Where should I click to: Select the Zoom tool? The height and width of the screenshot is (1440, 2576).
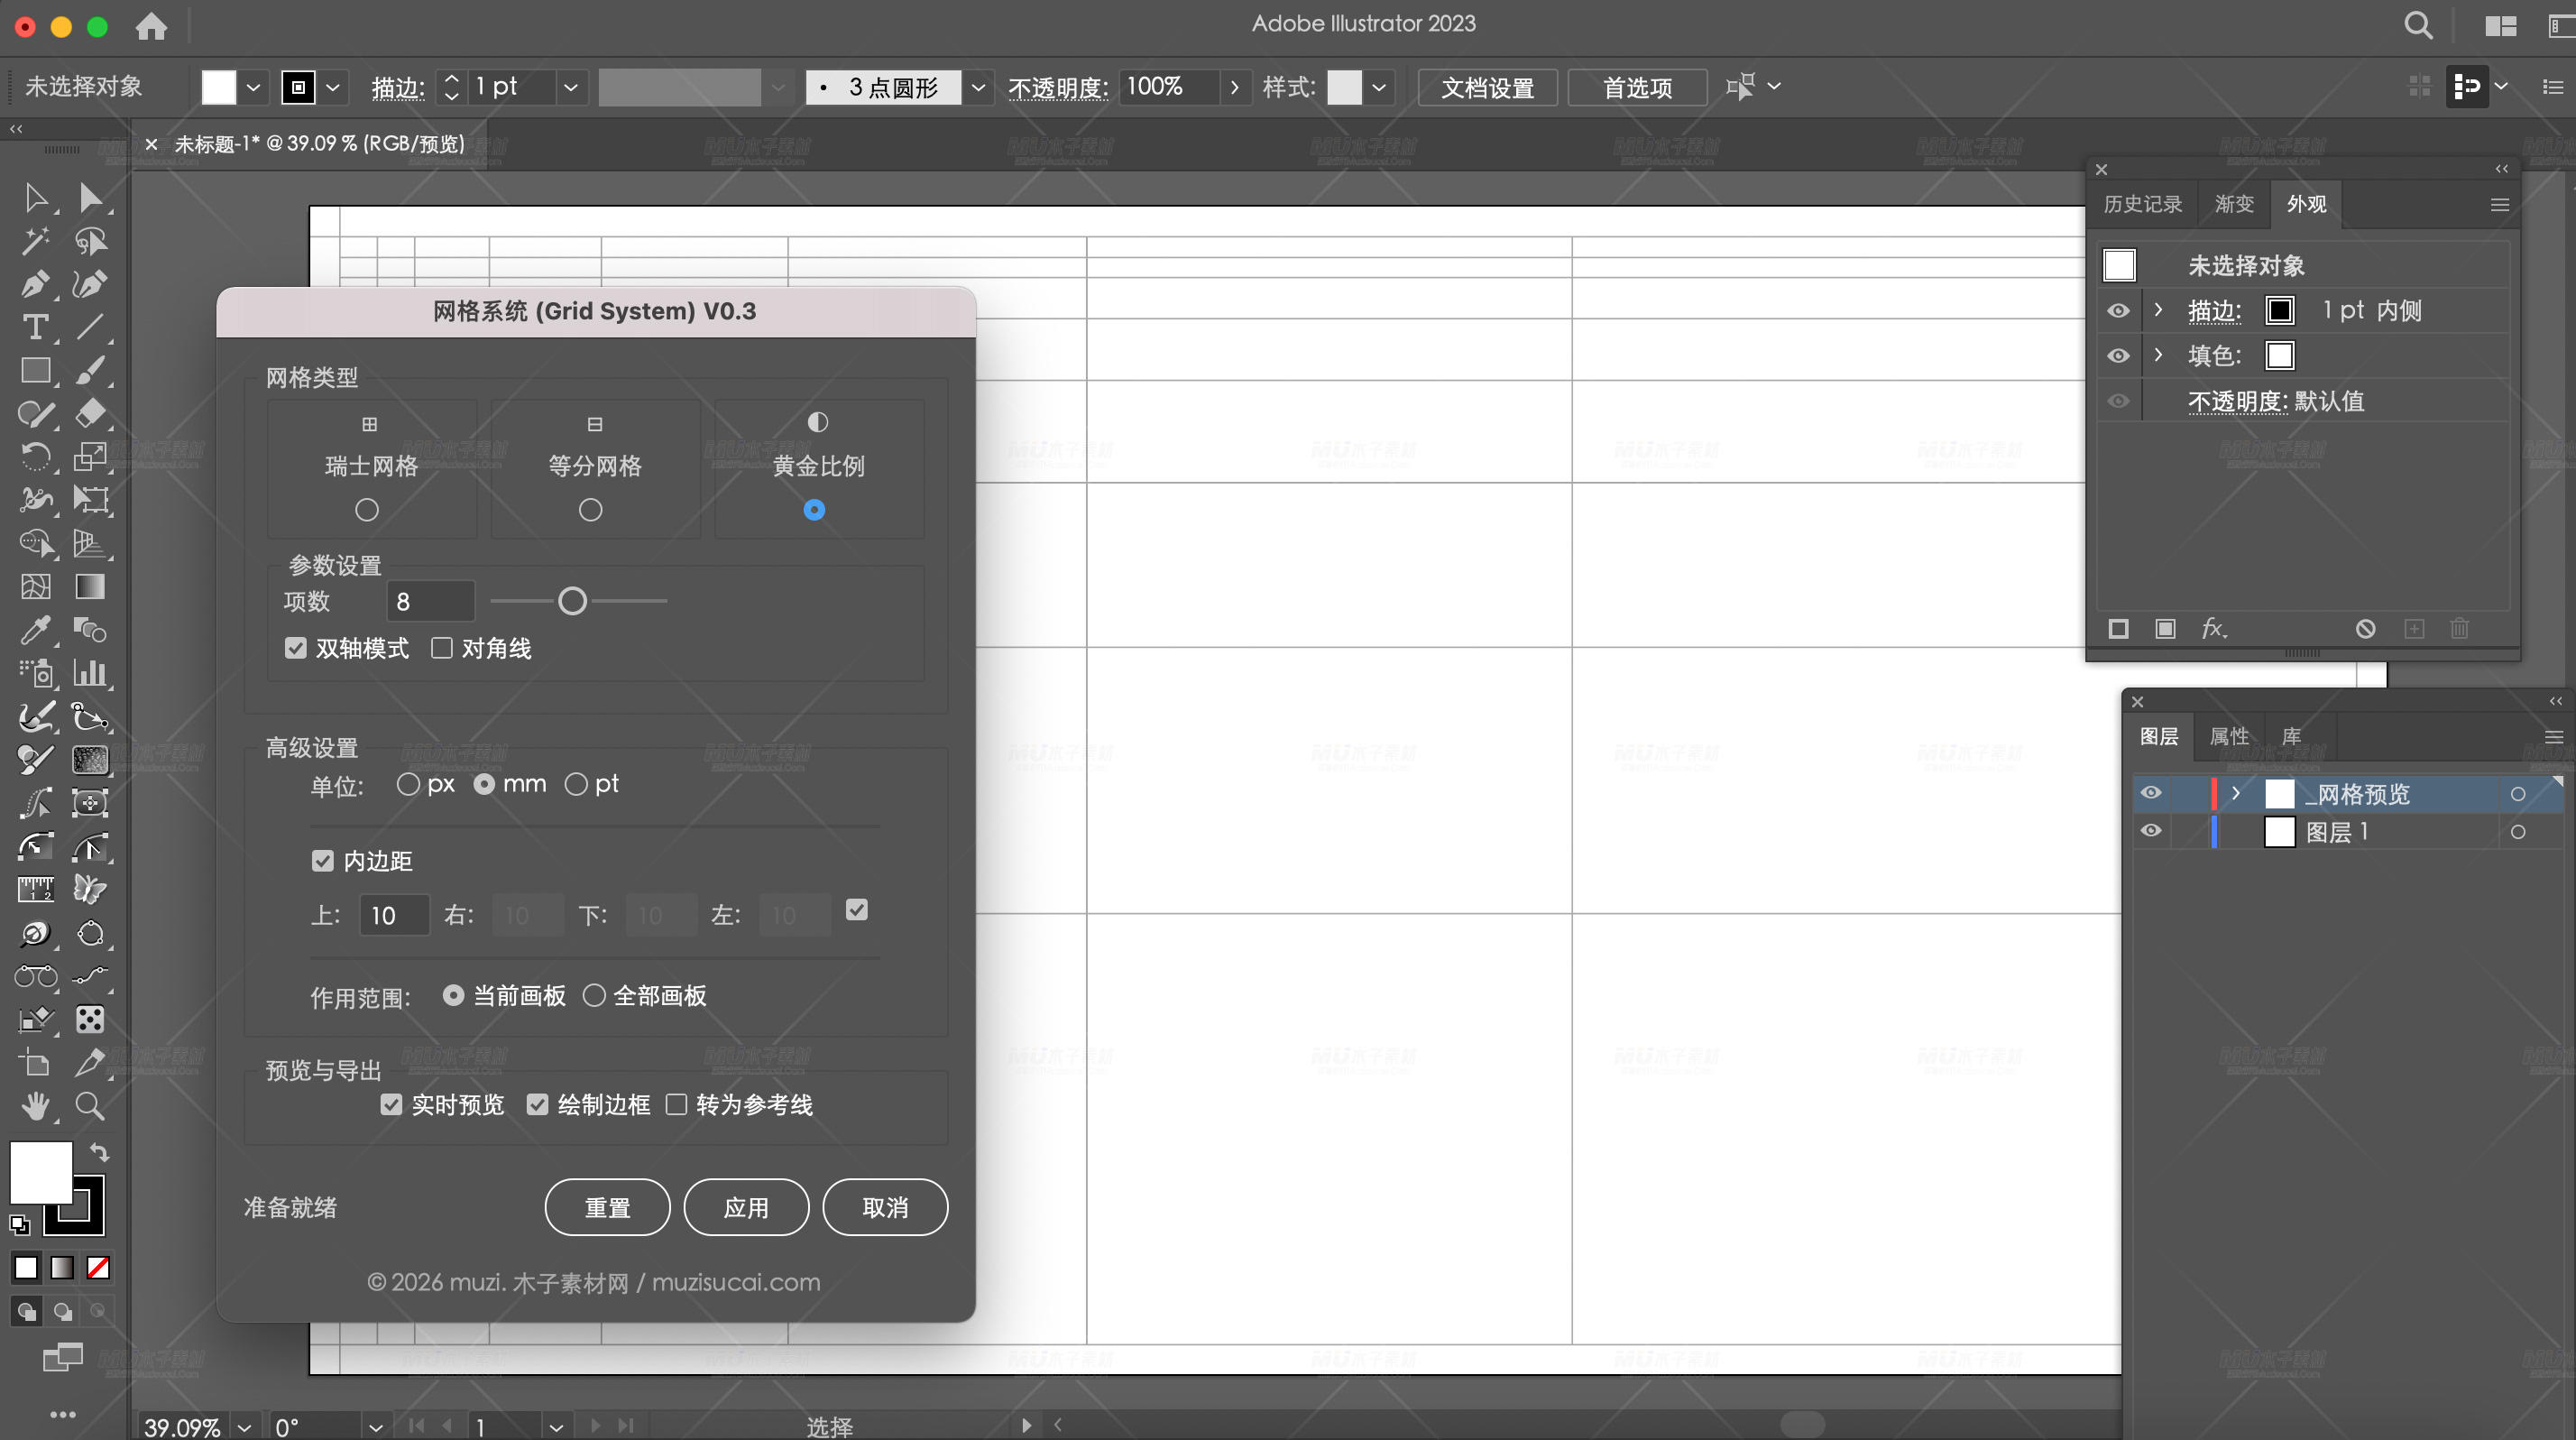click(x=90, y=1105)
